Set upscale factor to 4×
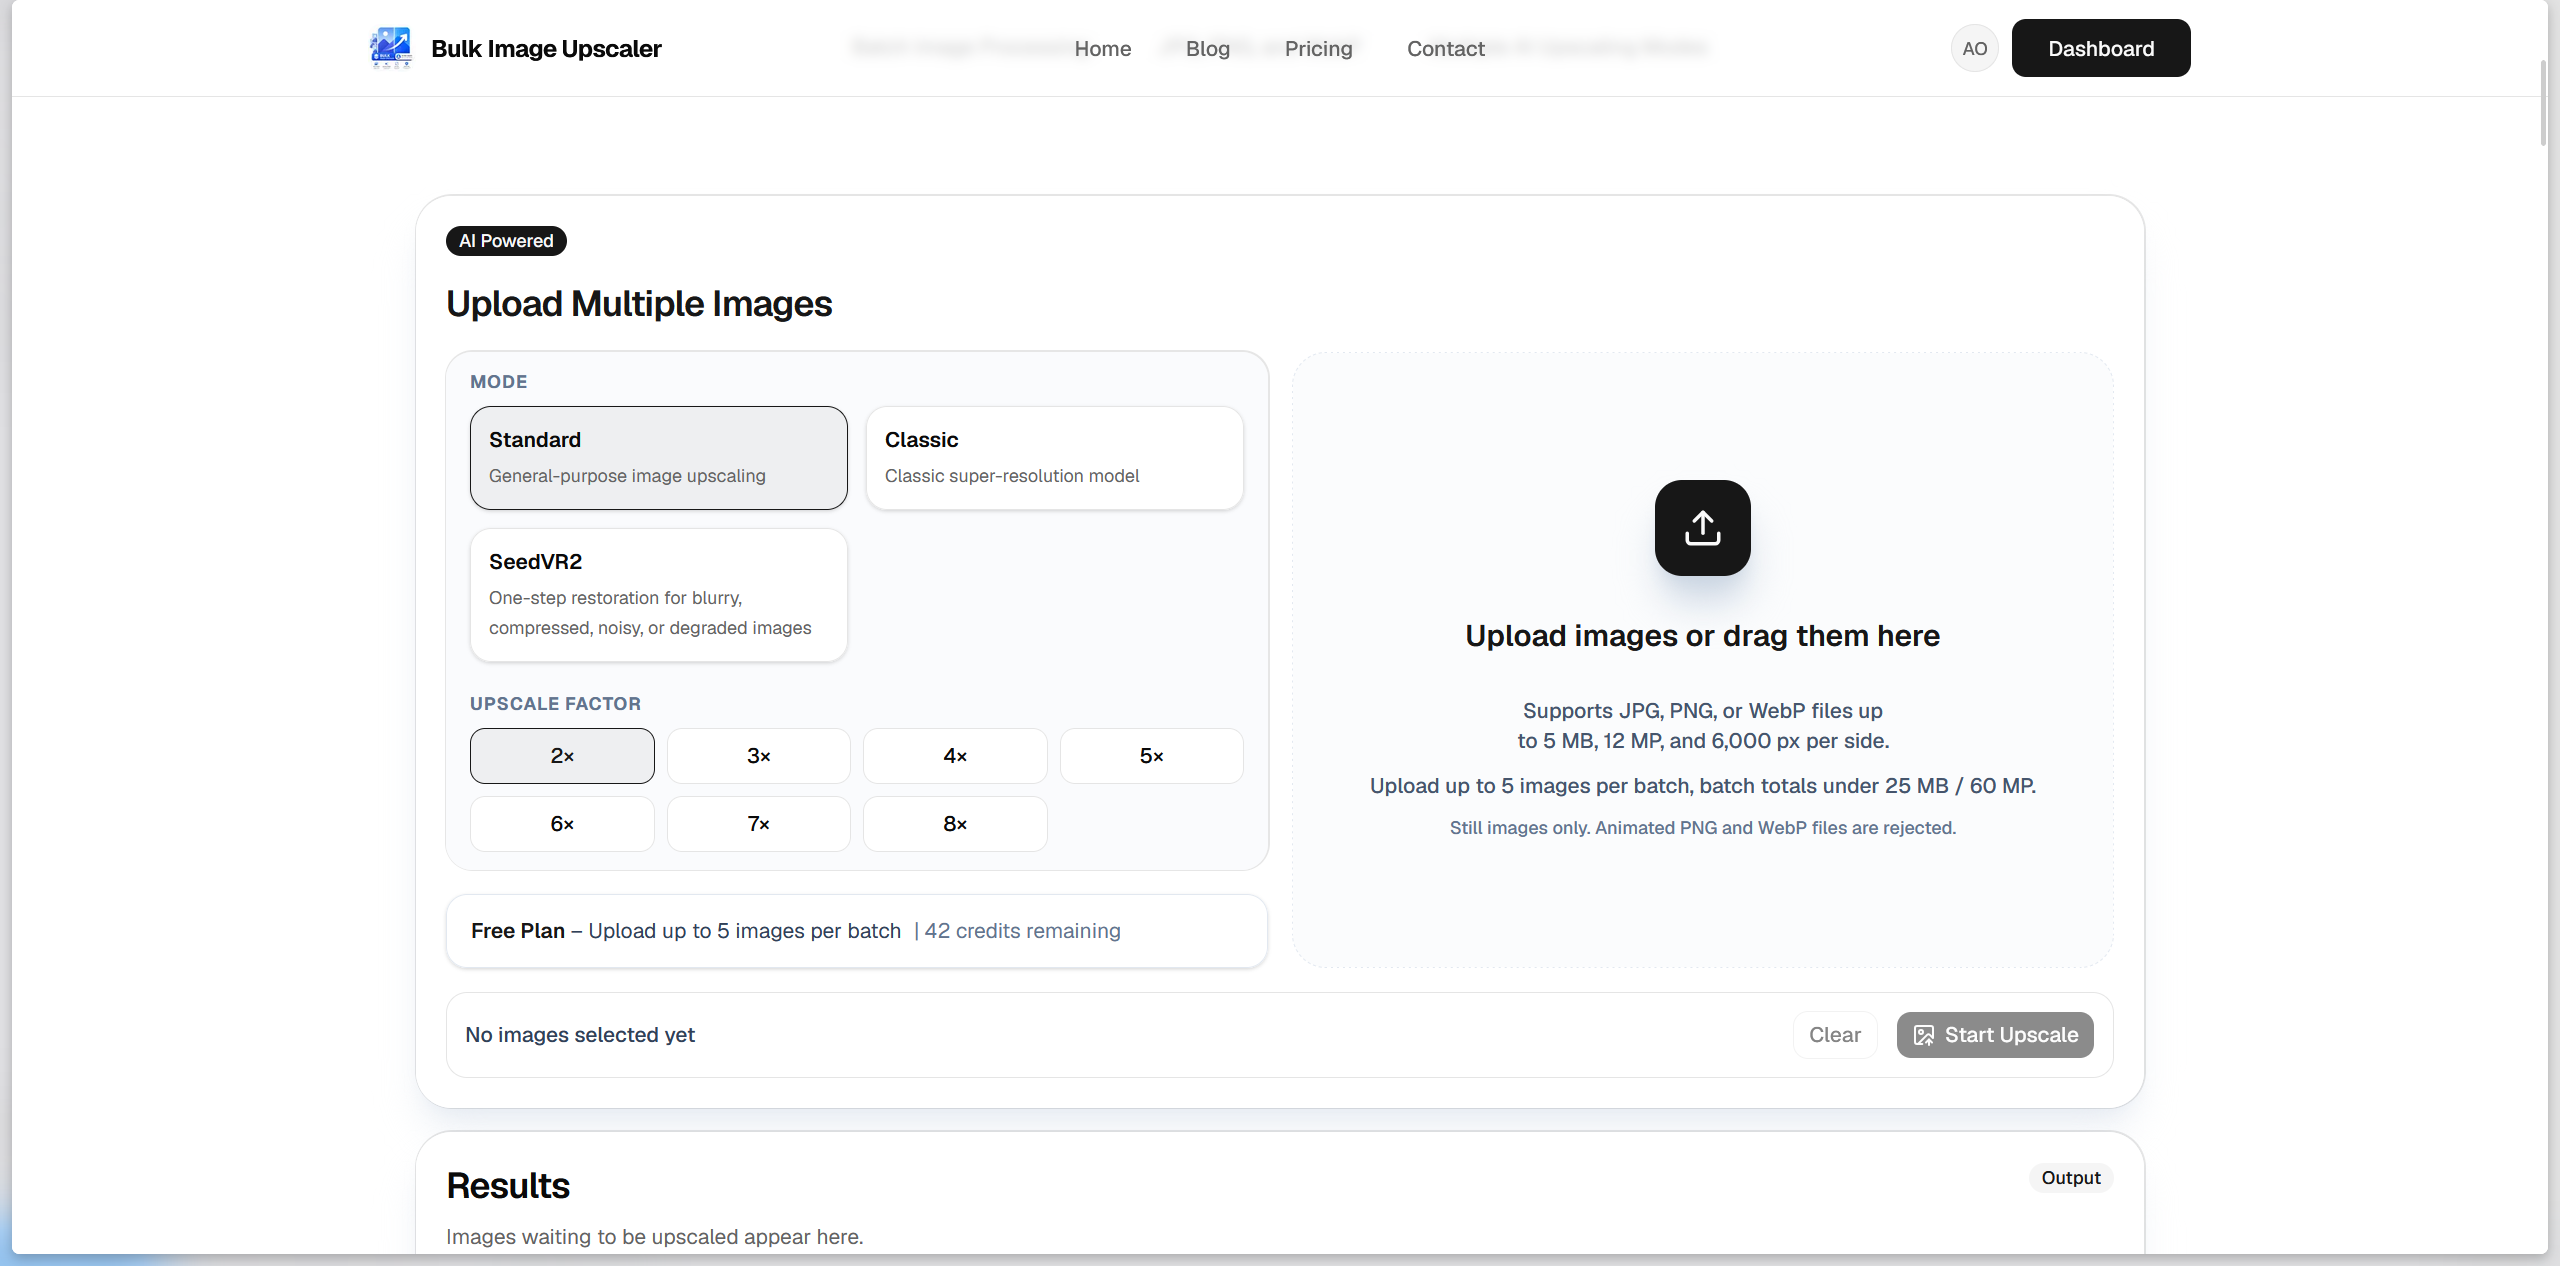Viewport: 2560px width, 1266px height. tap(955, 756)
